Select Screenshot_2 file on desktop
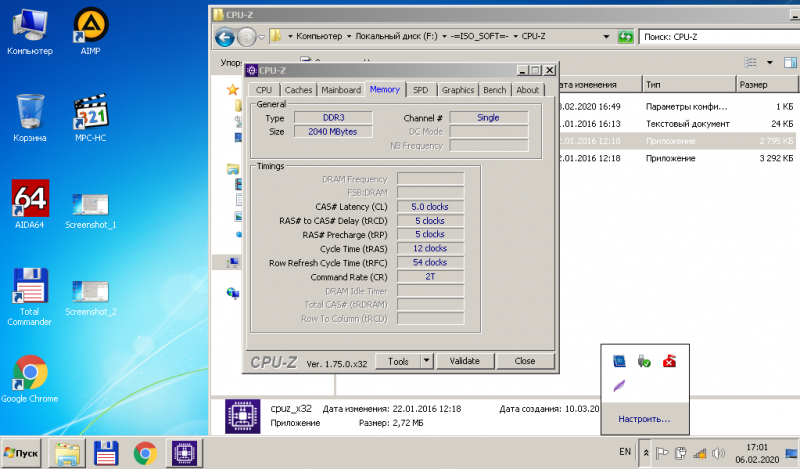The image size is (800, 469). point(90,298)
